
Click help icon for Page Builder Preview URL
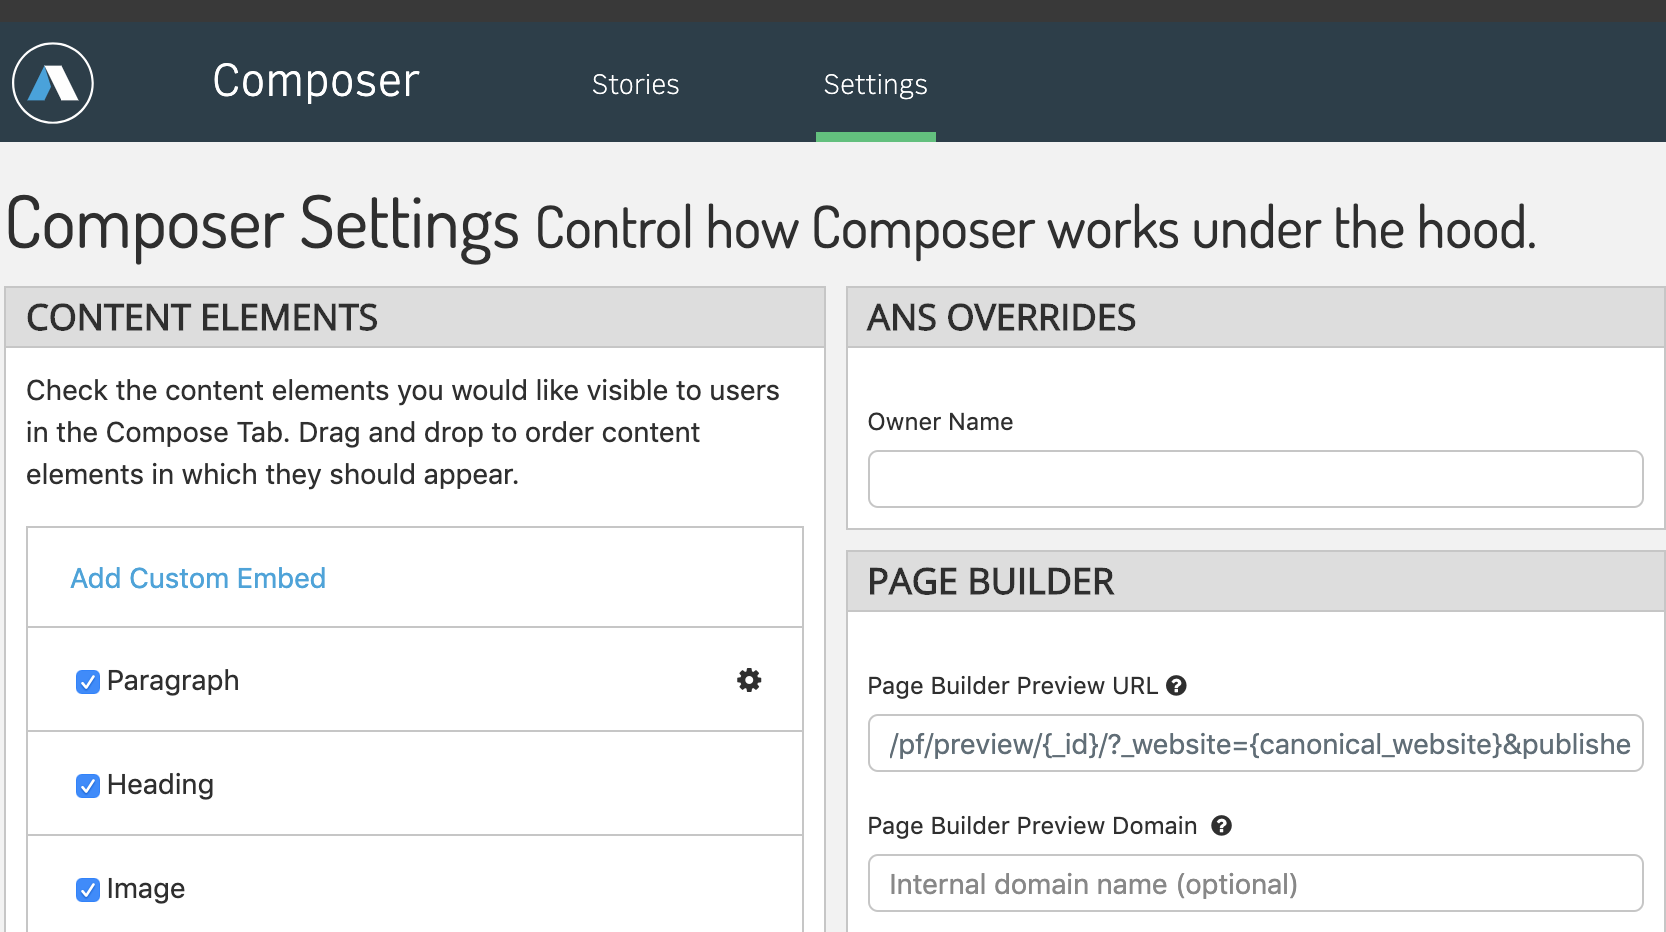[x=1176, y=686]
